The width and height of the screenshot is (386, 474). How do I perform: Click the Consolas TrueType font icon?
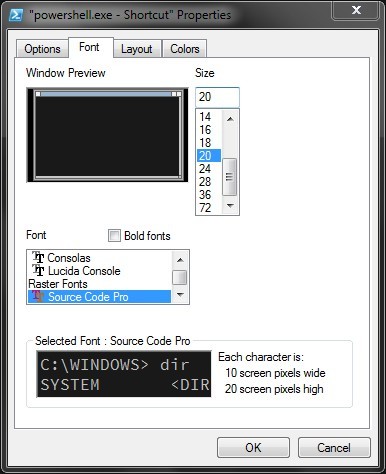(38, 257)
